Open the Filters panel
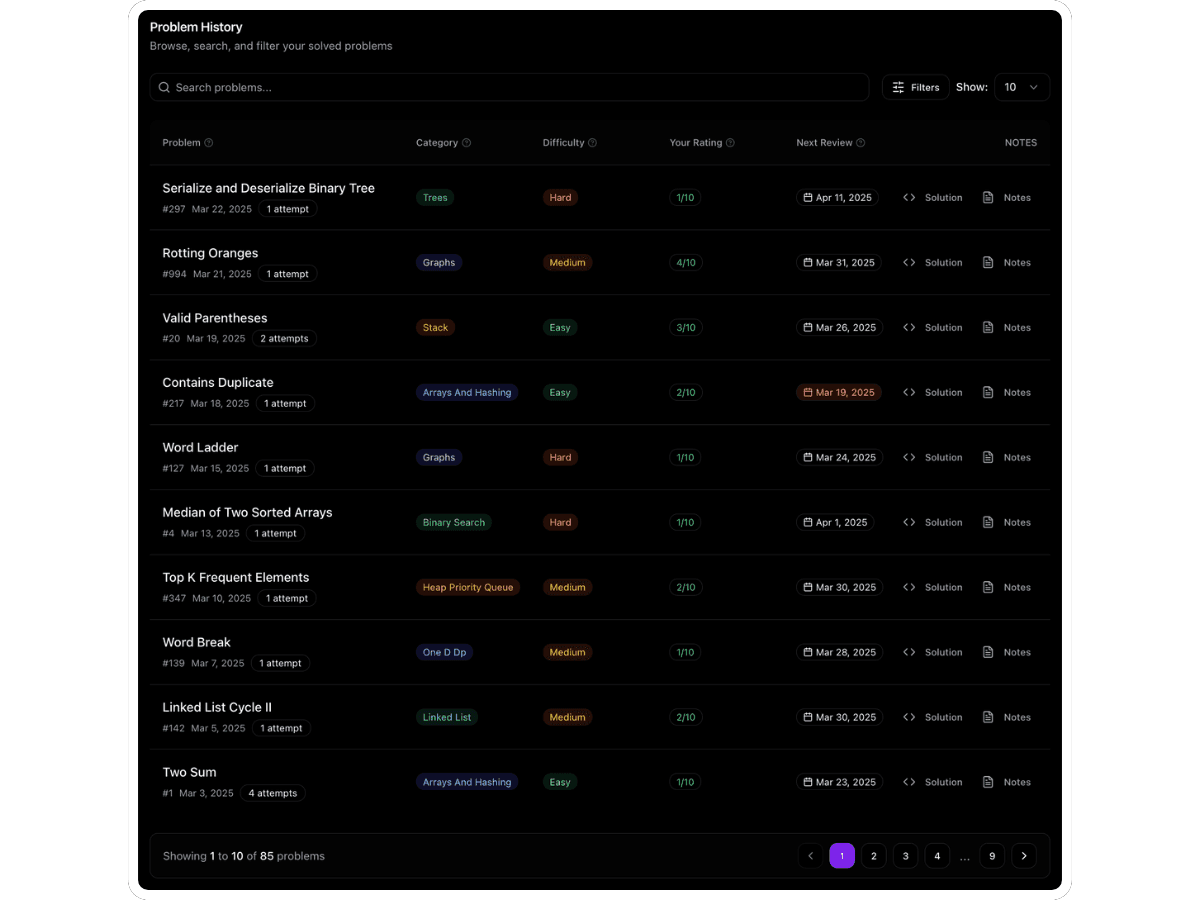Viewport: 1200px width, 900px height. [915, 88]
